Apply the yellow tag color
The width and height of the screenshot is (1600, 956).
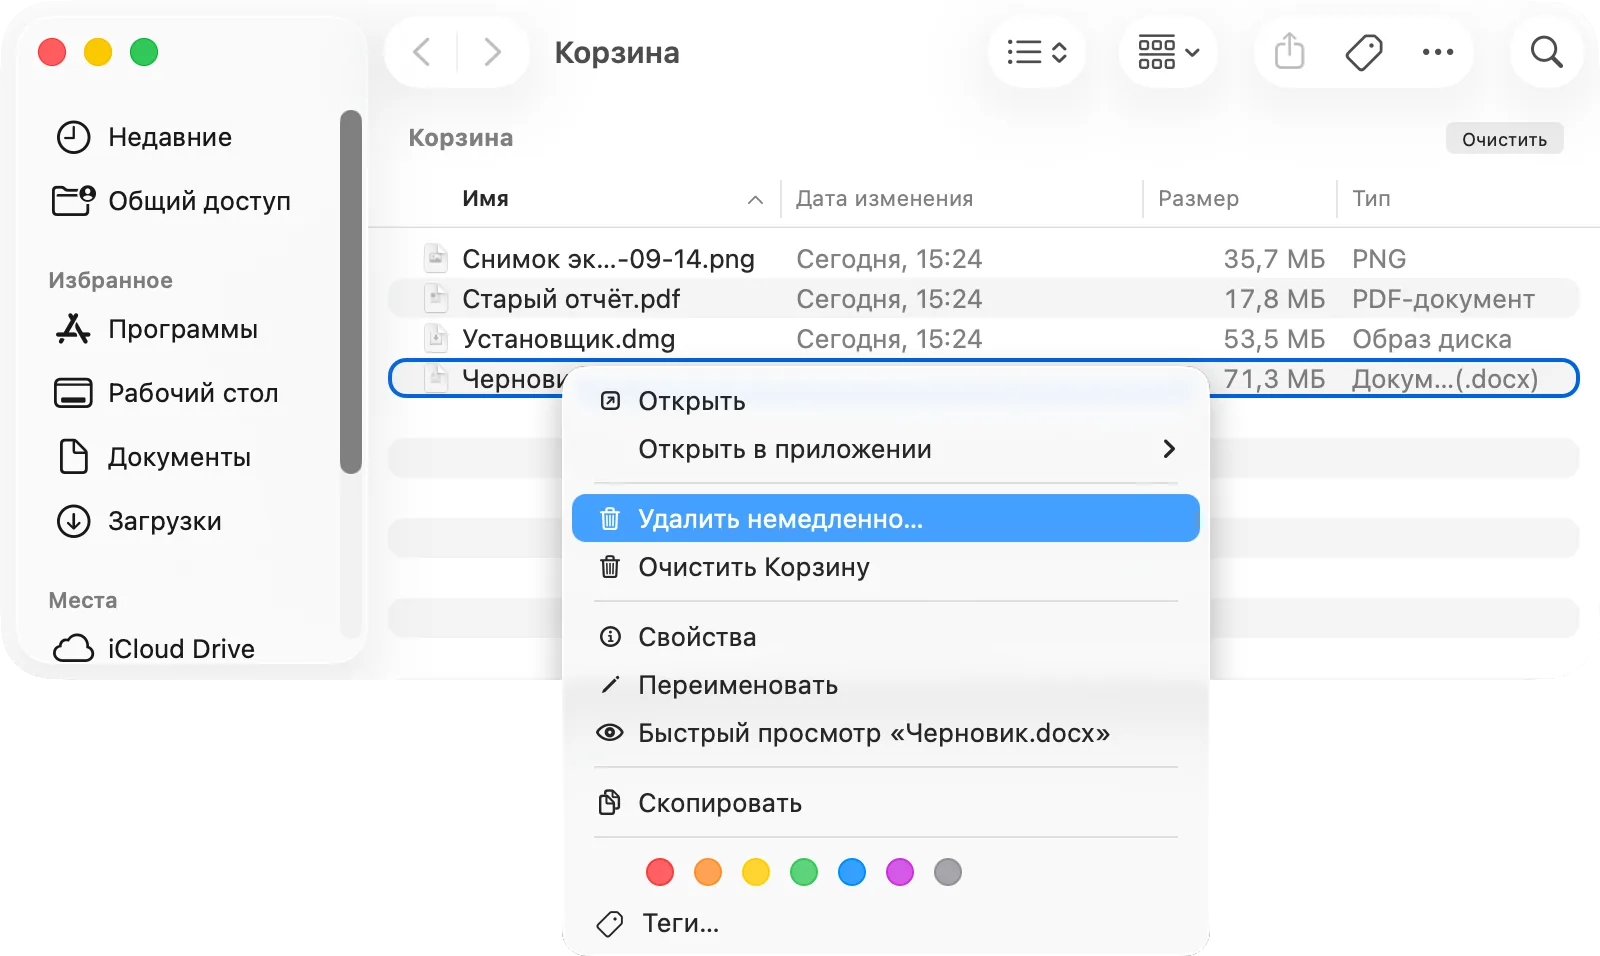756,872
